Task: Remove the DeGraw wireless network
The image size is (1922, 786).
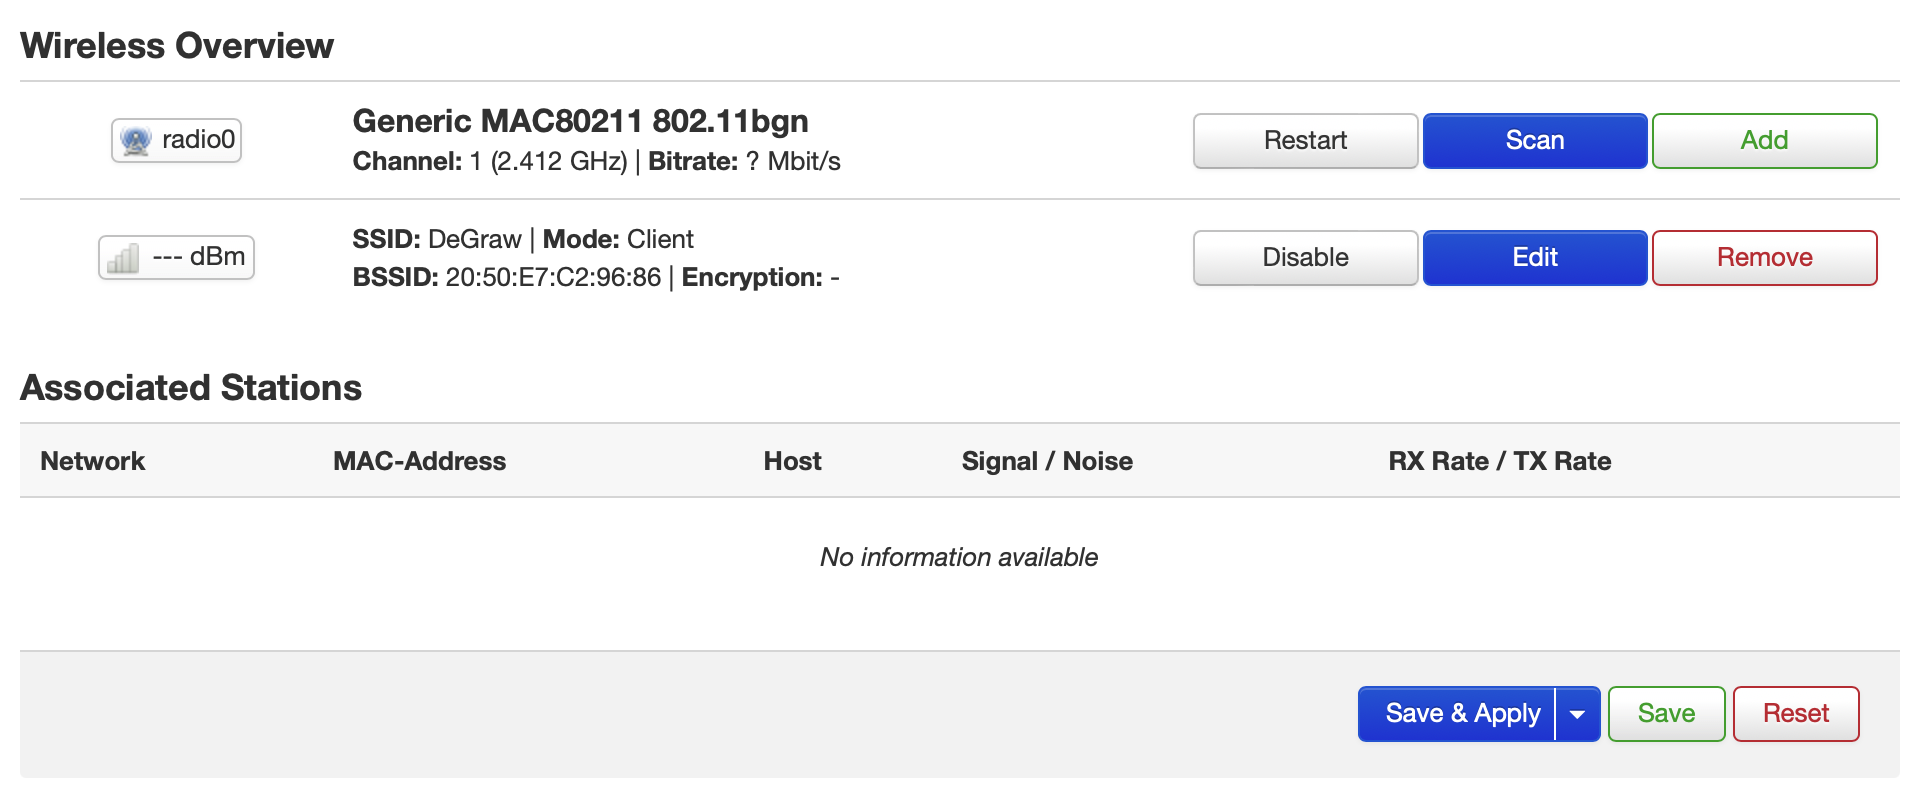Action: (1763, 258)
